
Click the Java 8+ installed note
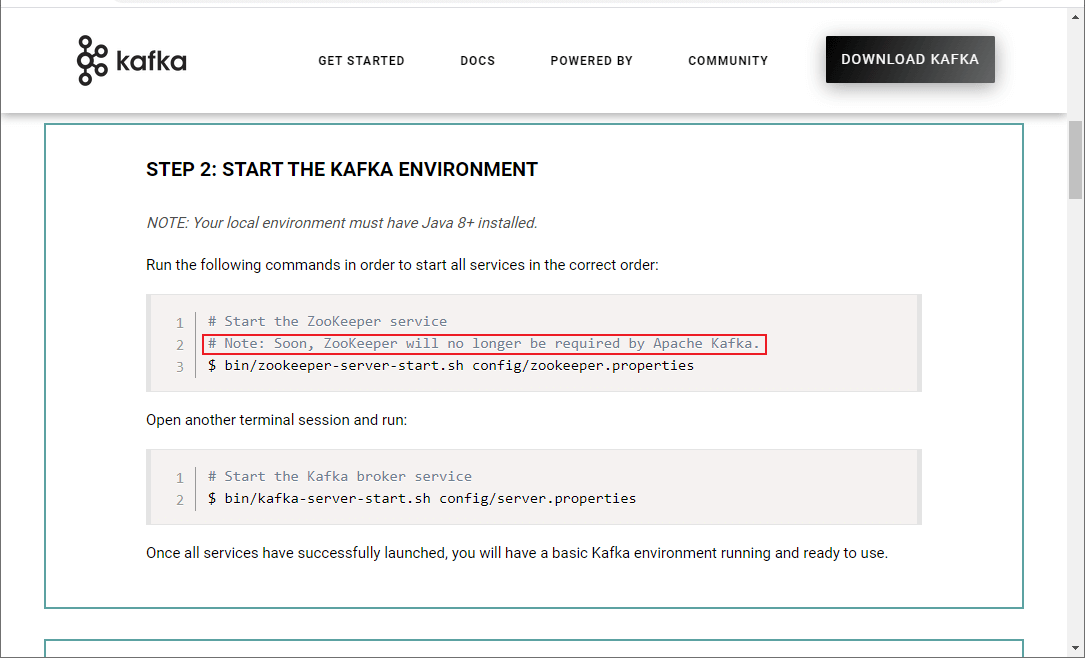click(x=342, y=223)
